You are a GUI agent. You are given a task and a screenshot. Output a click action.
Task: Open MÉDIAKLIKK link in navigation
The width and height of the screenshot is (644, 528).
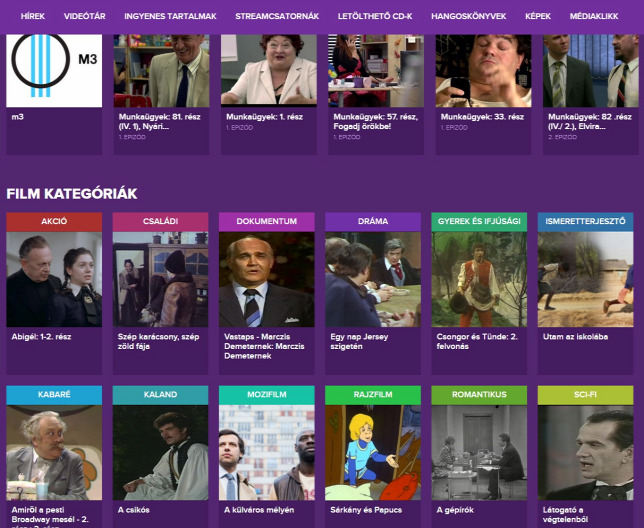click(x=594, y=16)
